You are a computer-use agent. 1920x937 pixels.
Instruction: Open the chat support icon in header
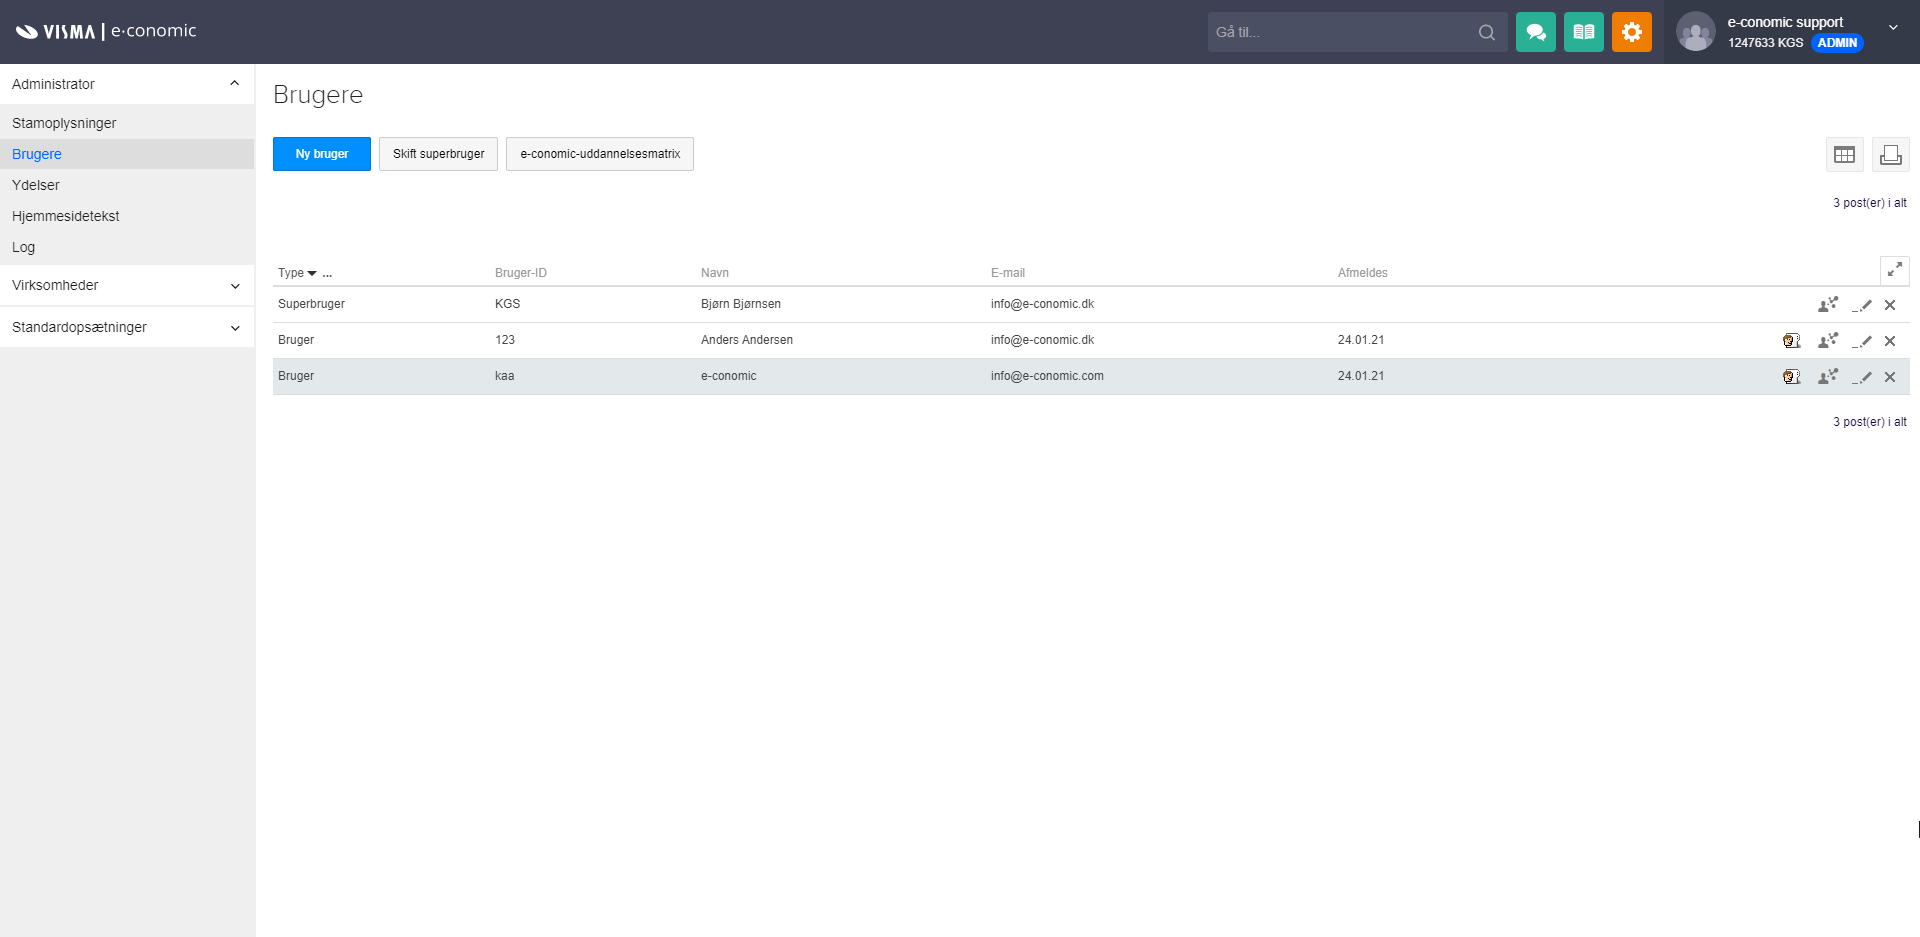[1535, 32]
